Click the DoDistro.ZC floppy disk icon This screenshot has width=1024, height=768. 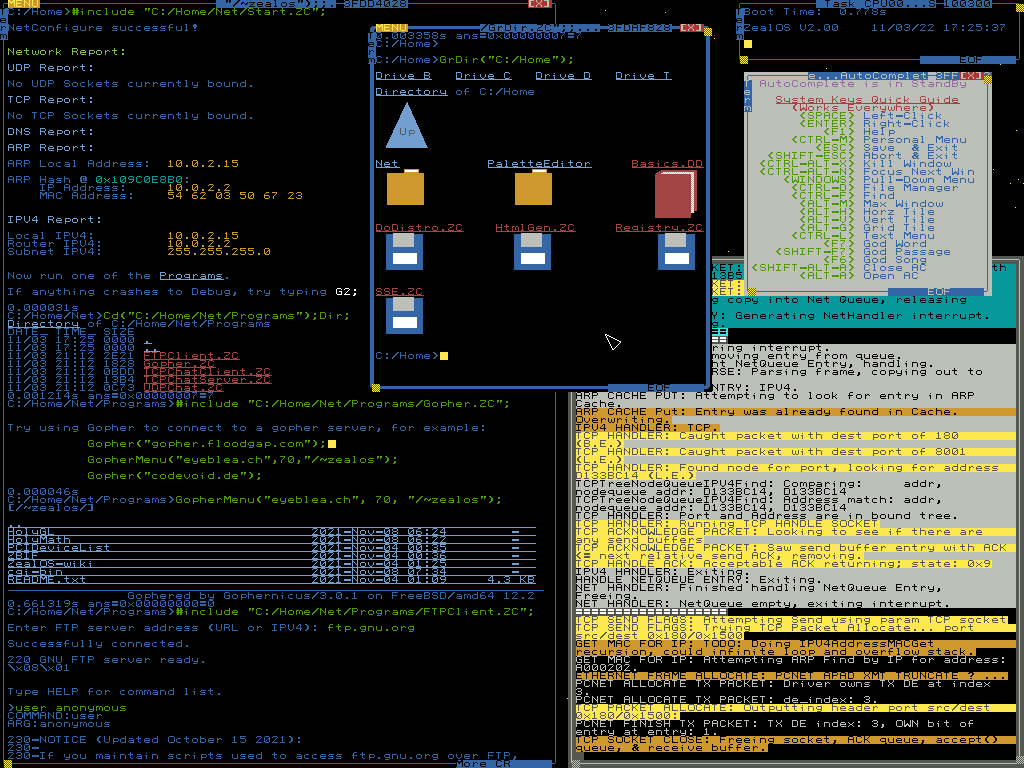(x=404, y=251)
